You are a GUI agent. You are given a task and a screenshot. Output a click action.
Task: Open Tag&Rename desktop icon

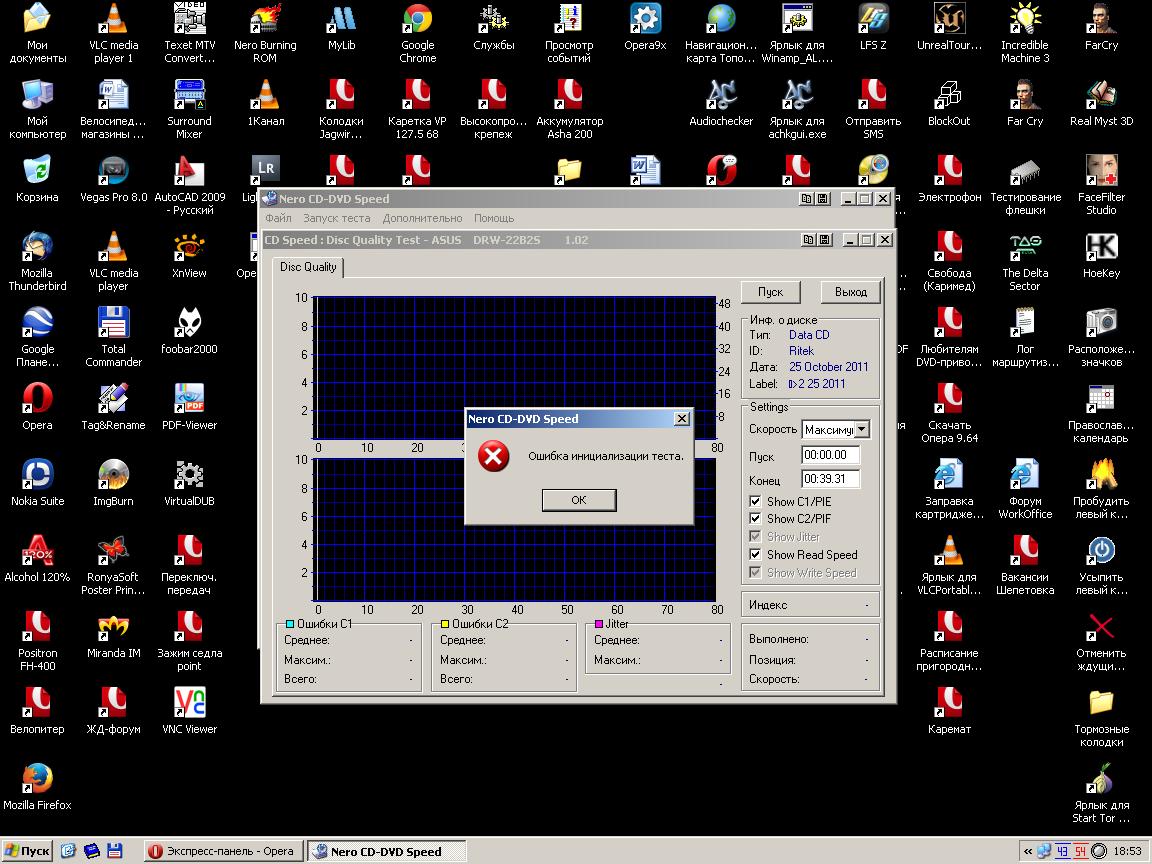pyautogui.click(x=113, y=406)
